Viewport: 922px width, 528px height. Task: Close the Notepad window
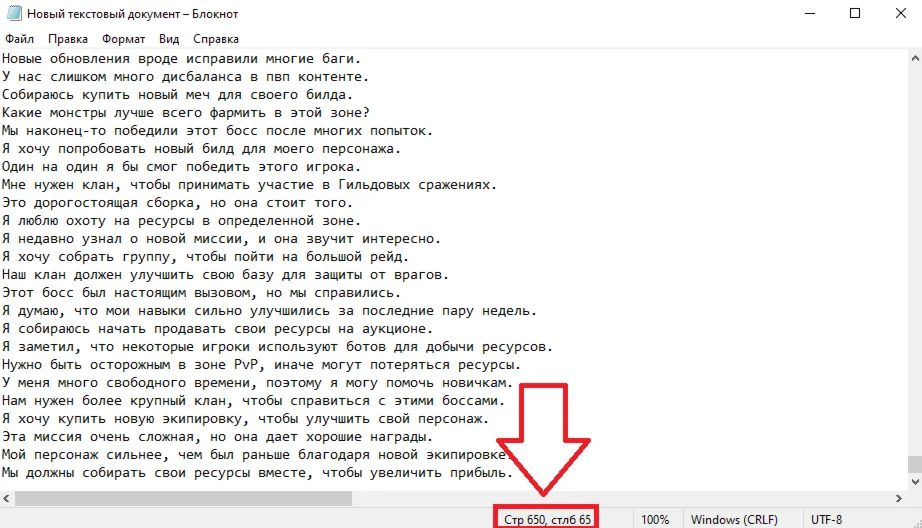click(x=900, y=13)
